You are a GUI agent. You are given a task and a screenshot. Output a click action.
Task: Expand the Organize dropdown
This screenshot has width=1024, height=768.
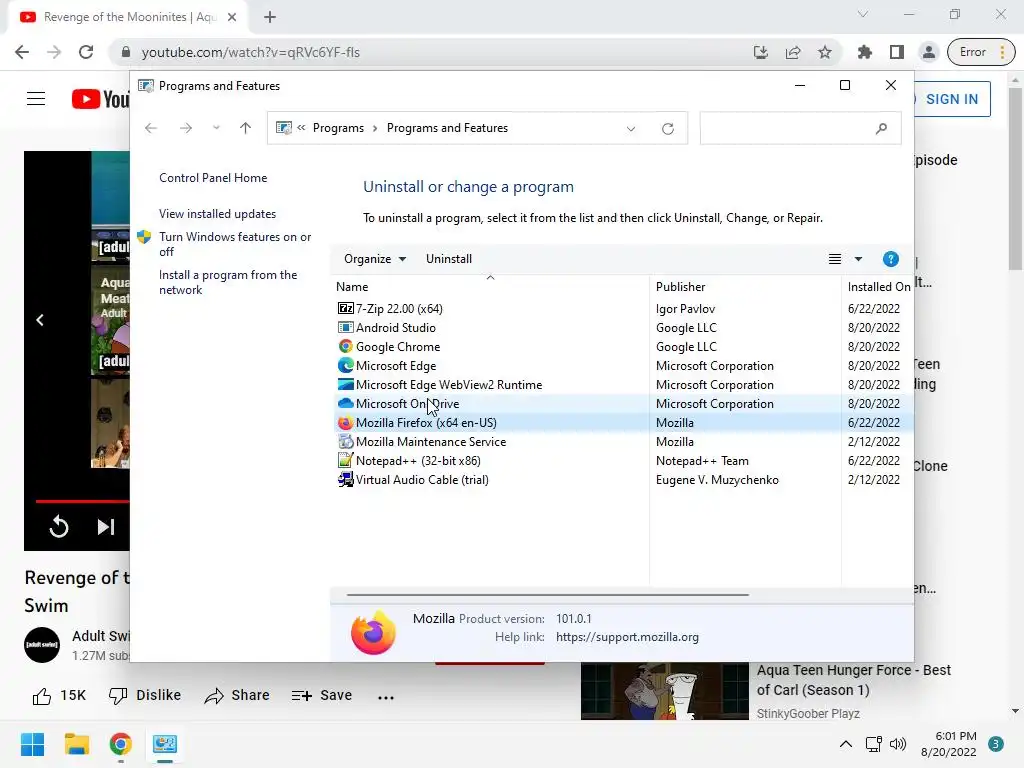tap(375, 259)
